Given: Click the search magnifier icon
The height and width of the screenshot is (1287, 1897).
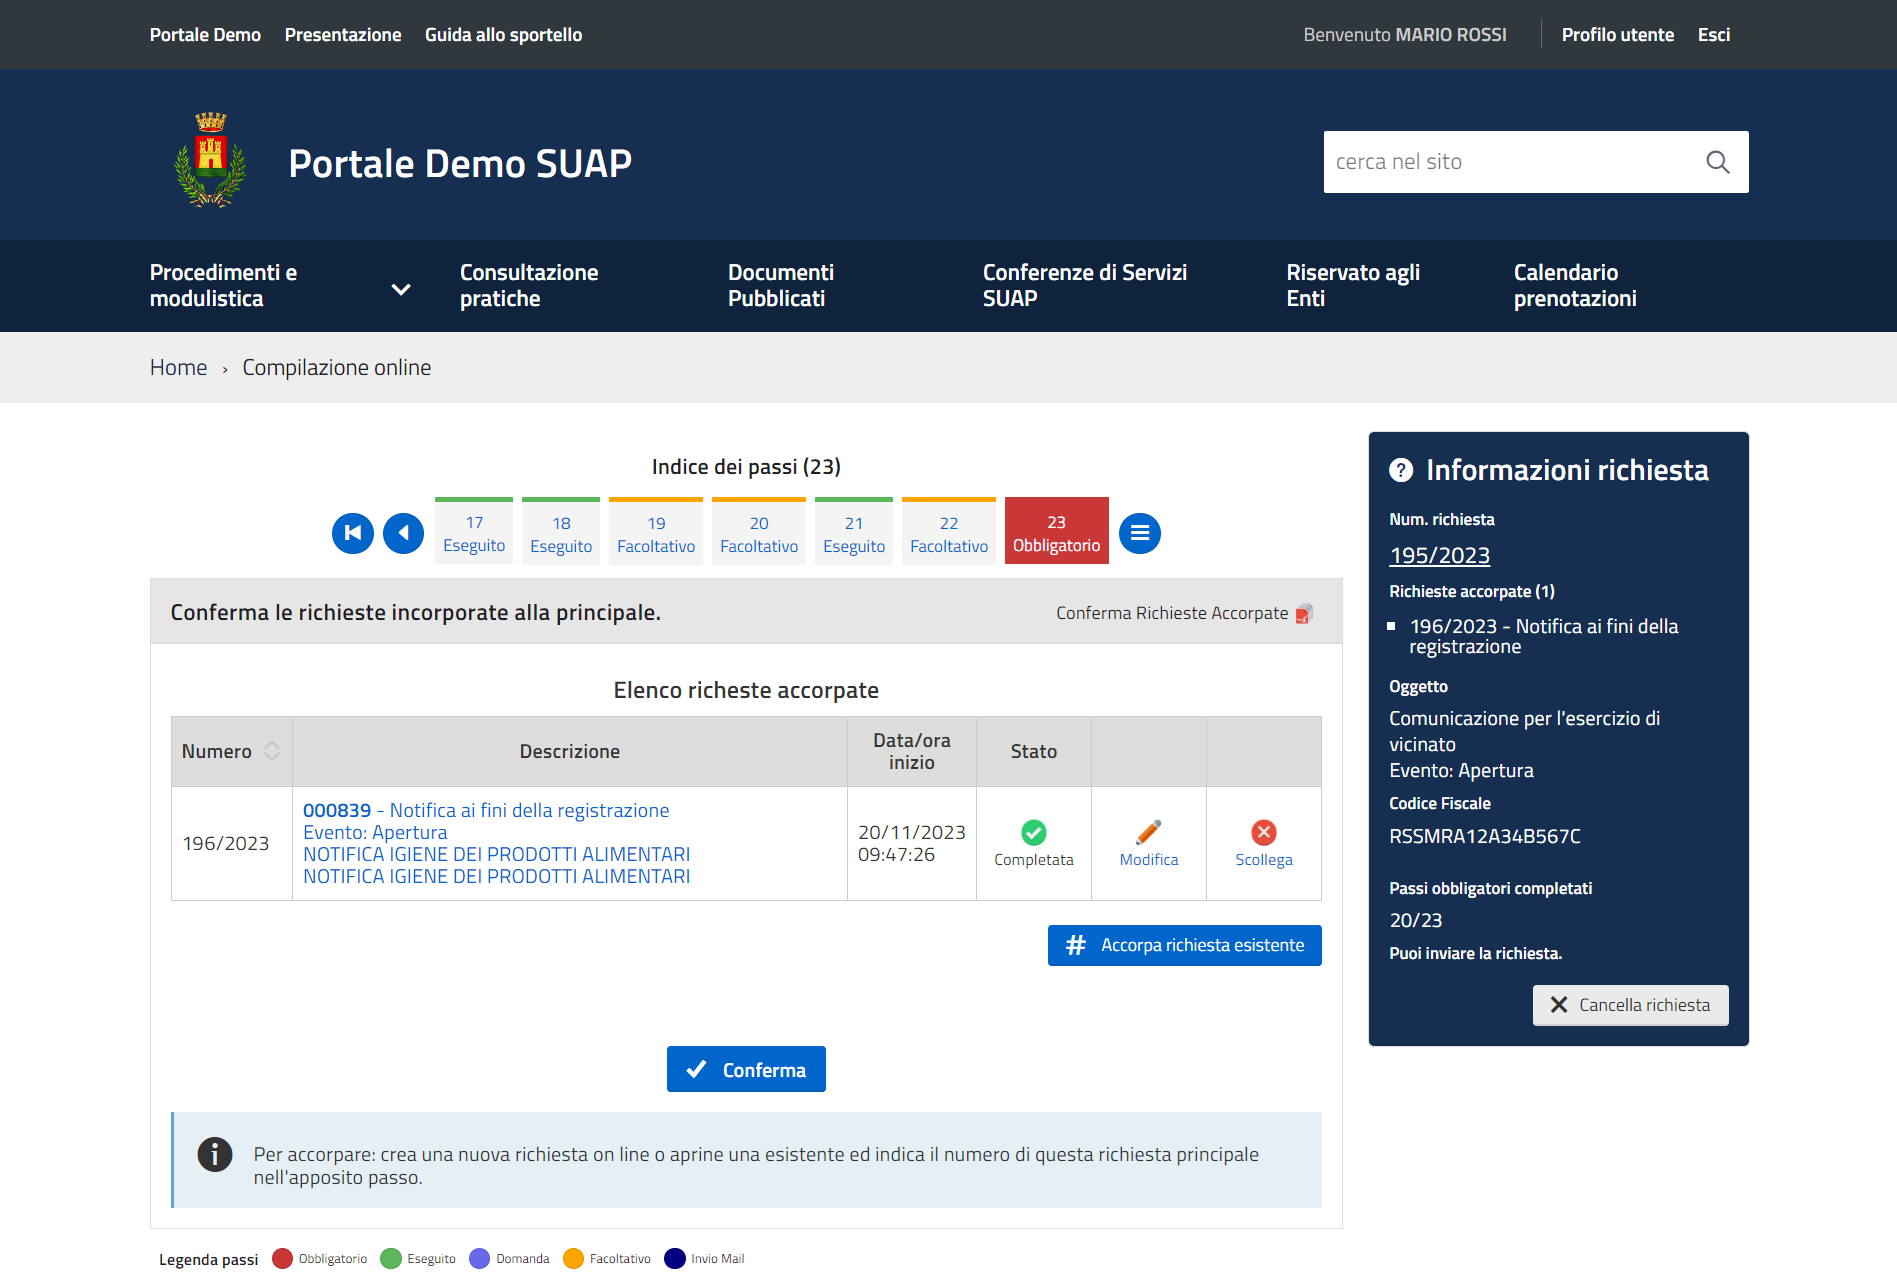Looking at the screenshot, I should coord(1717,162).
